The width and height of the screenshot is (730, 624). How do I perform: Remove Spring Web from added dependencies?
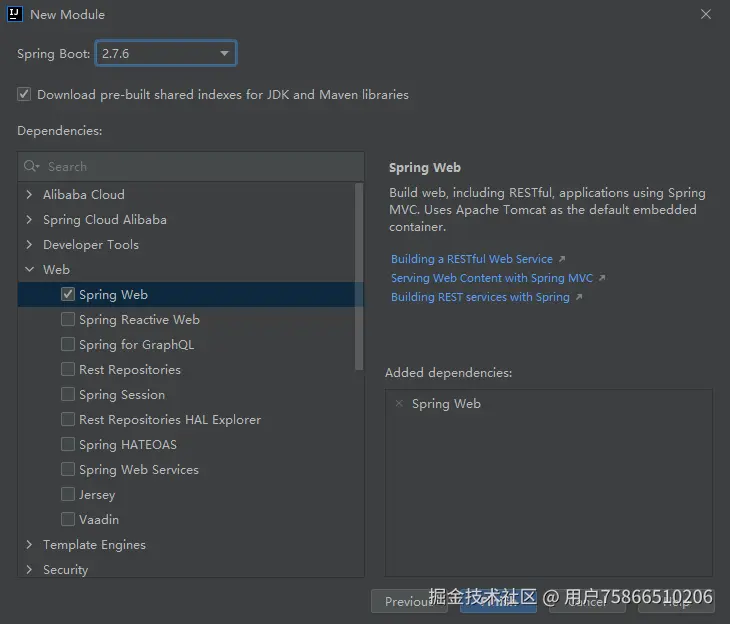coord(399,403)
